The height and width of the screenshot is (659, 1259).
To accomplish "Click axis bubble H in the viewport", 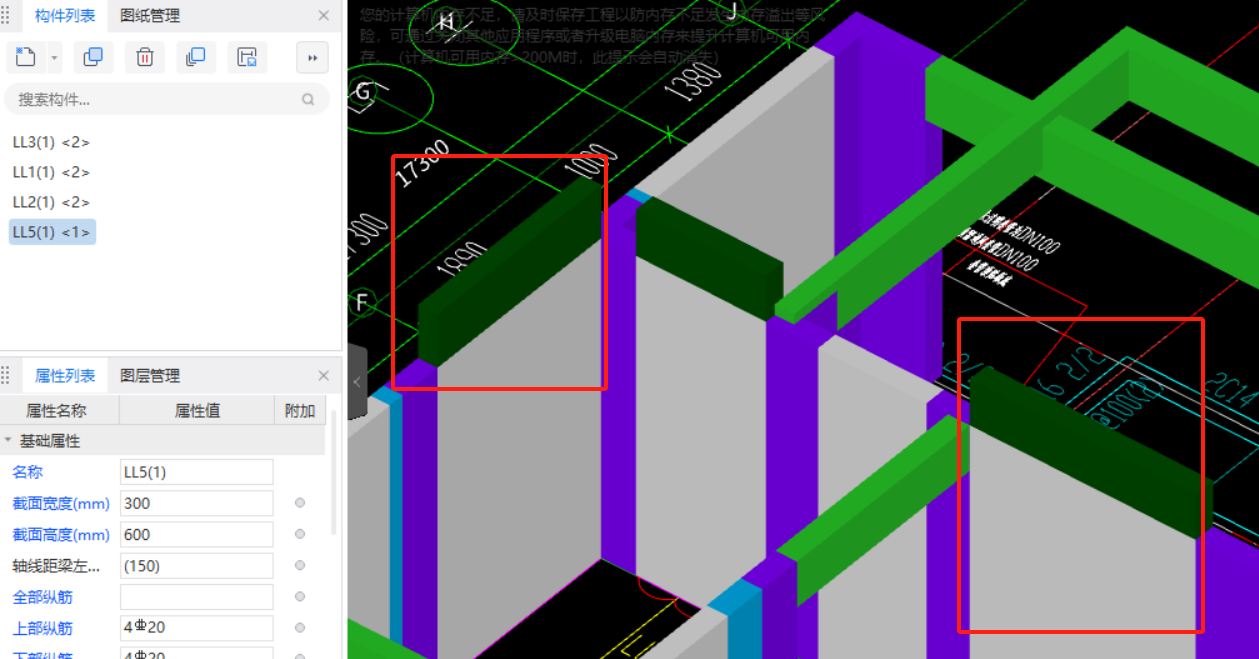I will (447, 22).
